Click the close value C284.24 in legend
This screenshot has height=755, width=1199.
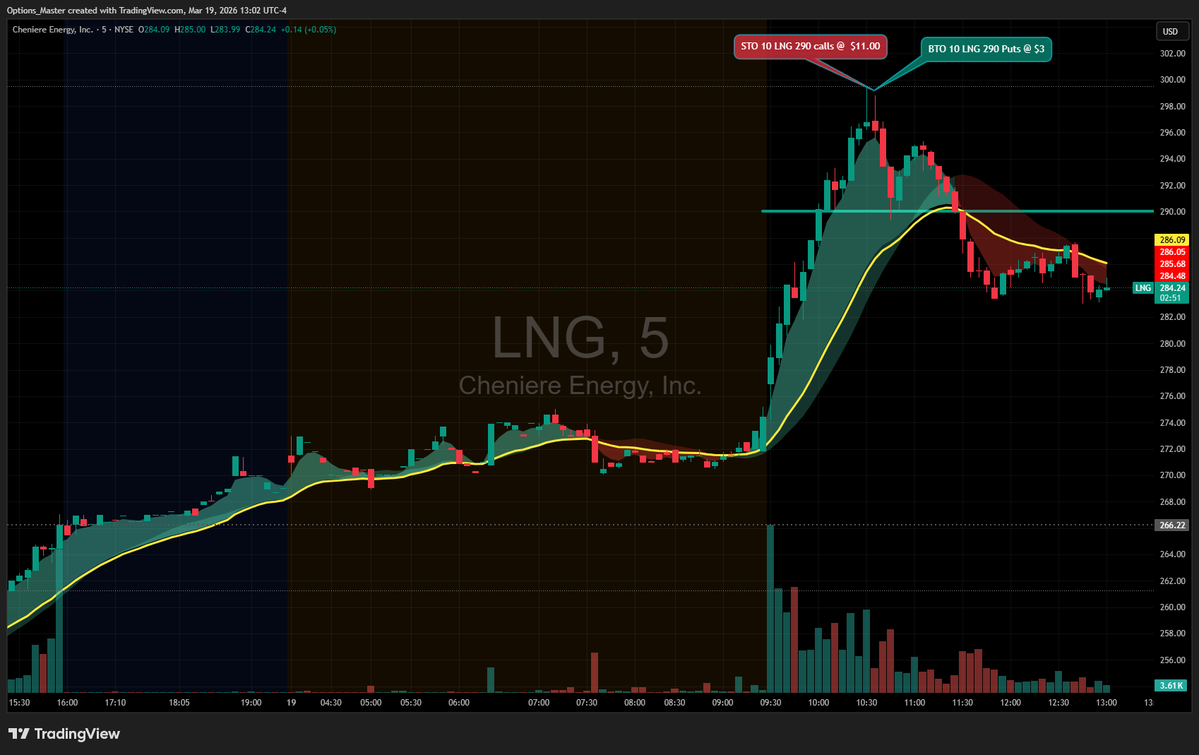pos(260,30)
